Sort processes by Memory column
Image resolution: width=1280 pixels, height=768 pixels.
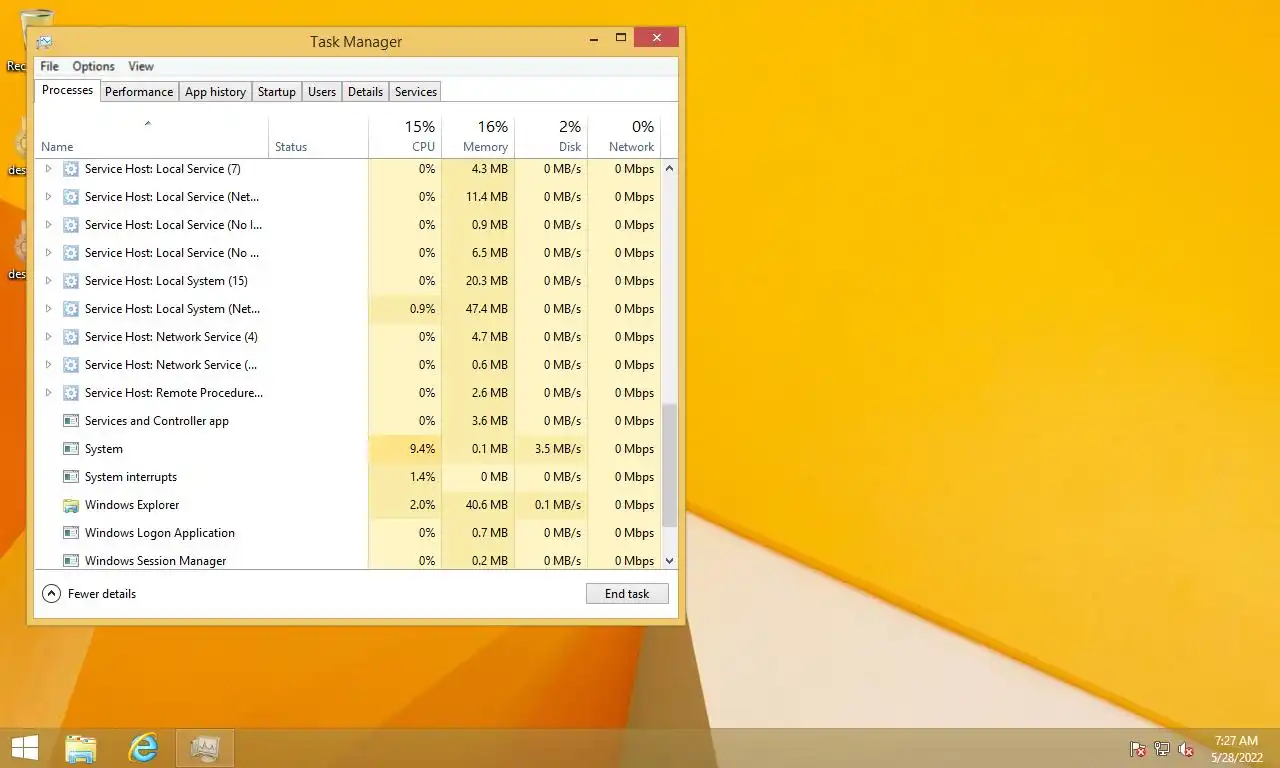pyautogui.click(x=478, y=137)
